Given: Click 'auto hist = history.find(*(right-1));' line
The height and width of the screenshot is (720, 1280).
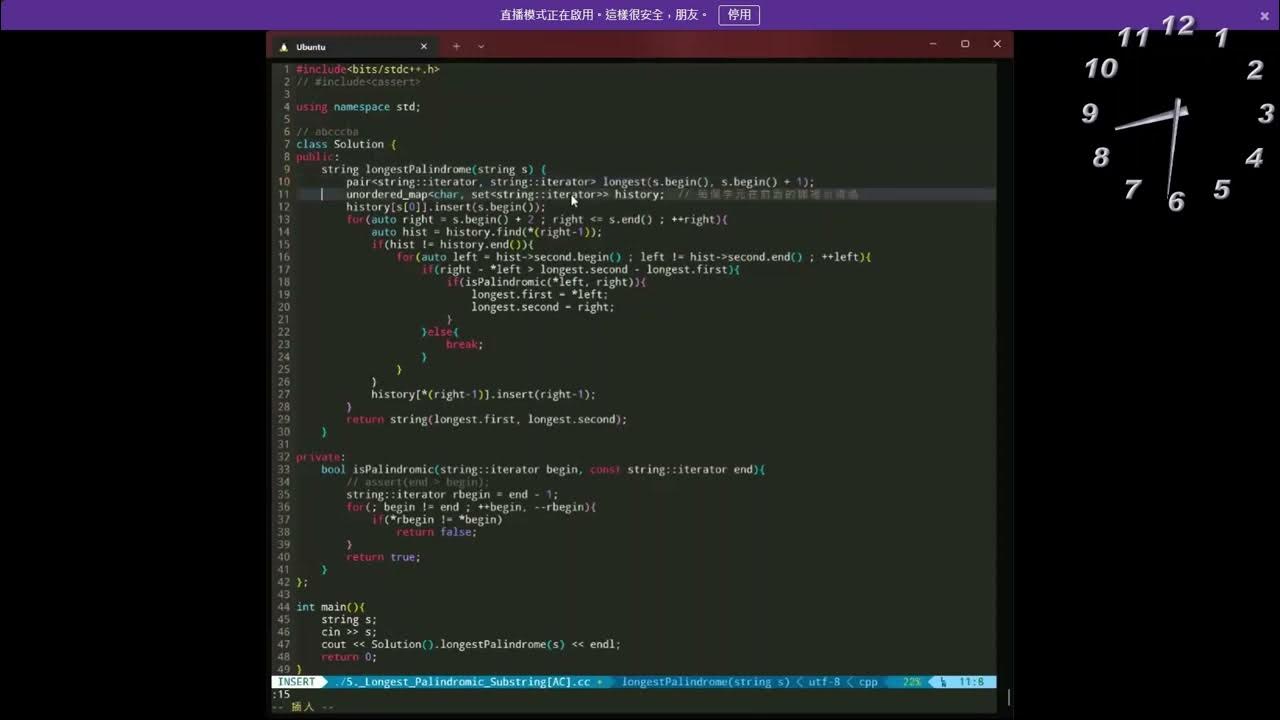Looking at the screenshot, I should click(487, 232).
